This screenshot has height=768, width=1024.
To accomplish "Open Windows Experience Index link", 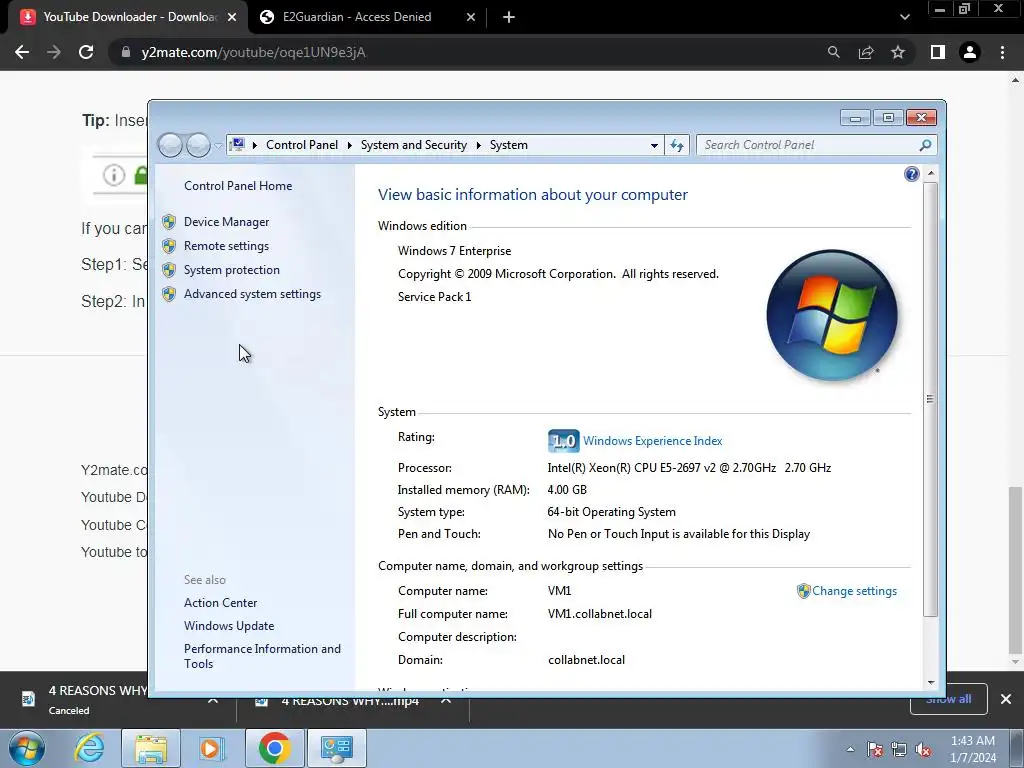I will [x=652, y=441].
